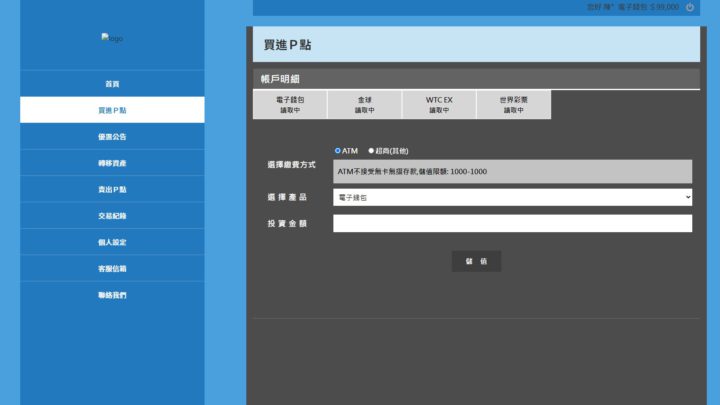Click the logo image in sidebar

click(x=112, y=38)
